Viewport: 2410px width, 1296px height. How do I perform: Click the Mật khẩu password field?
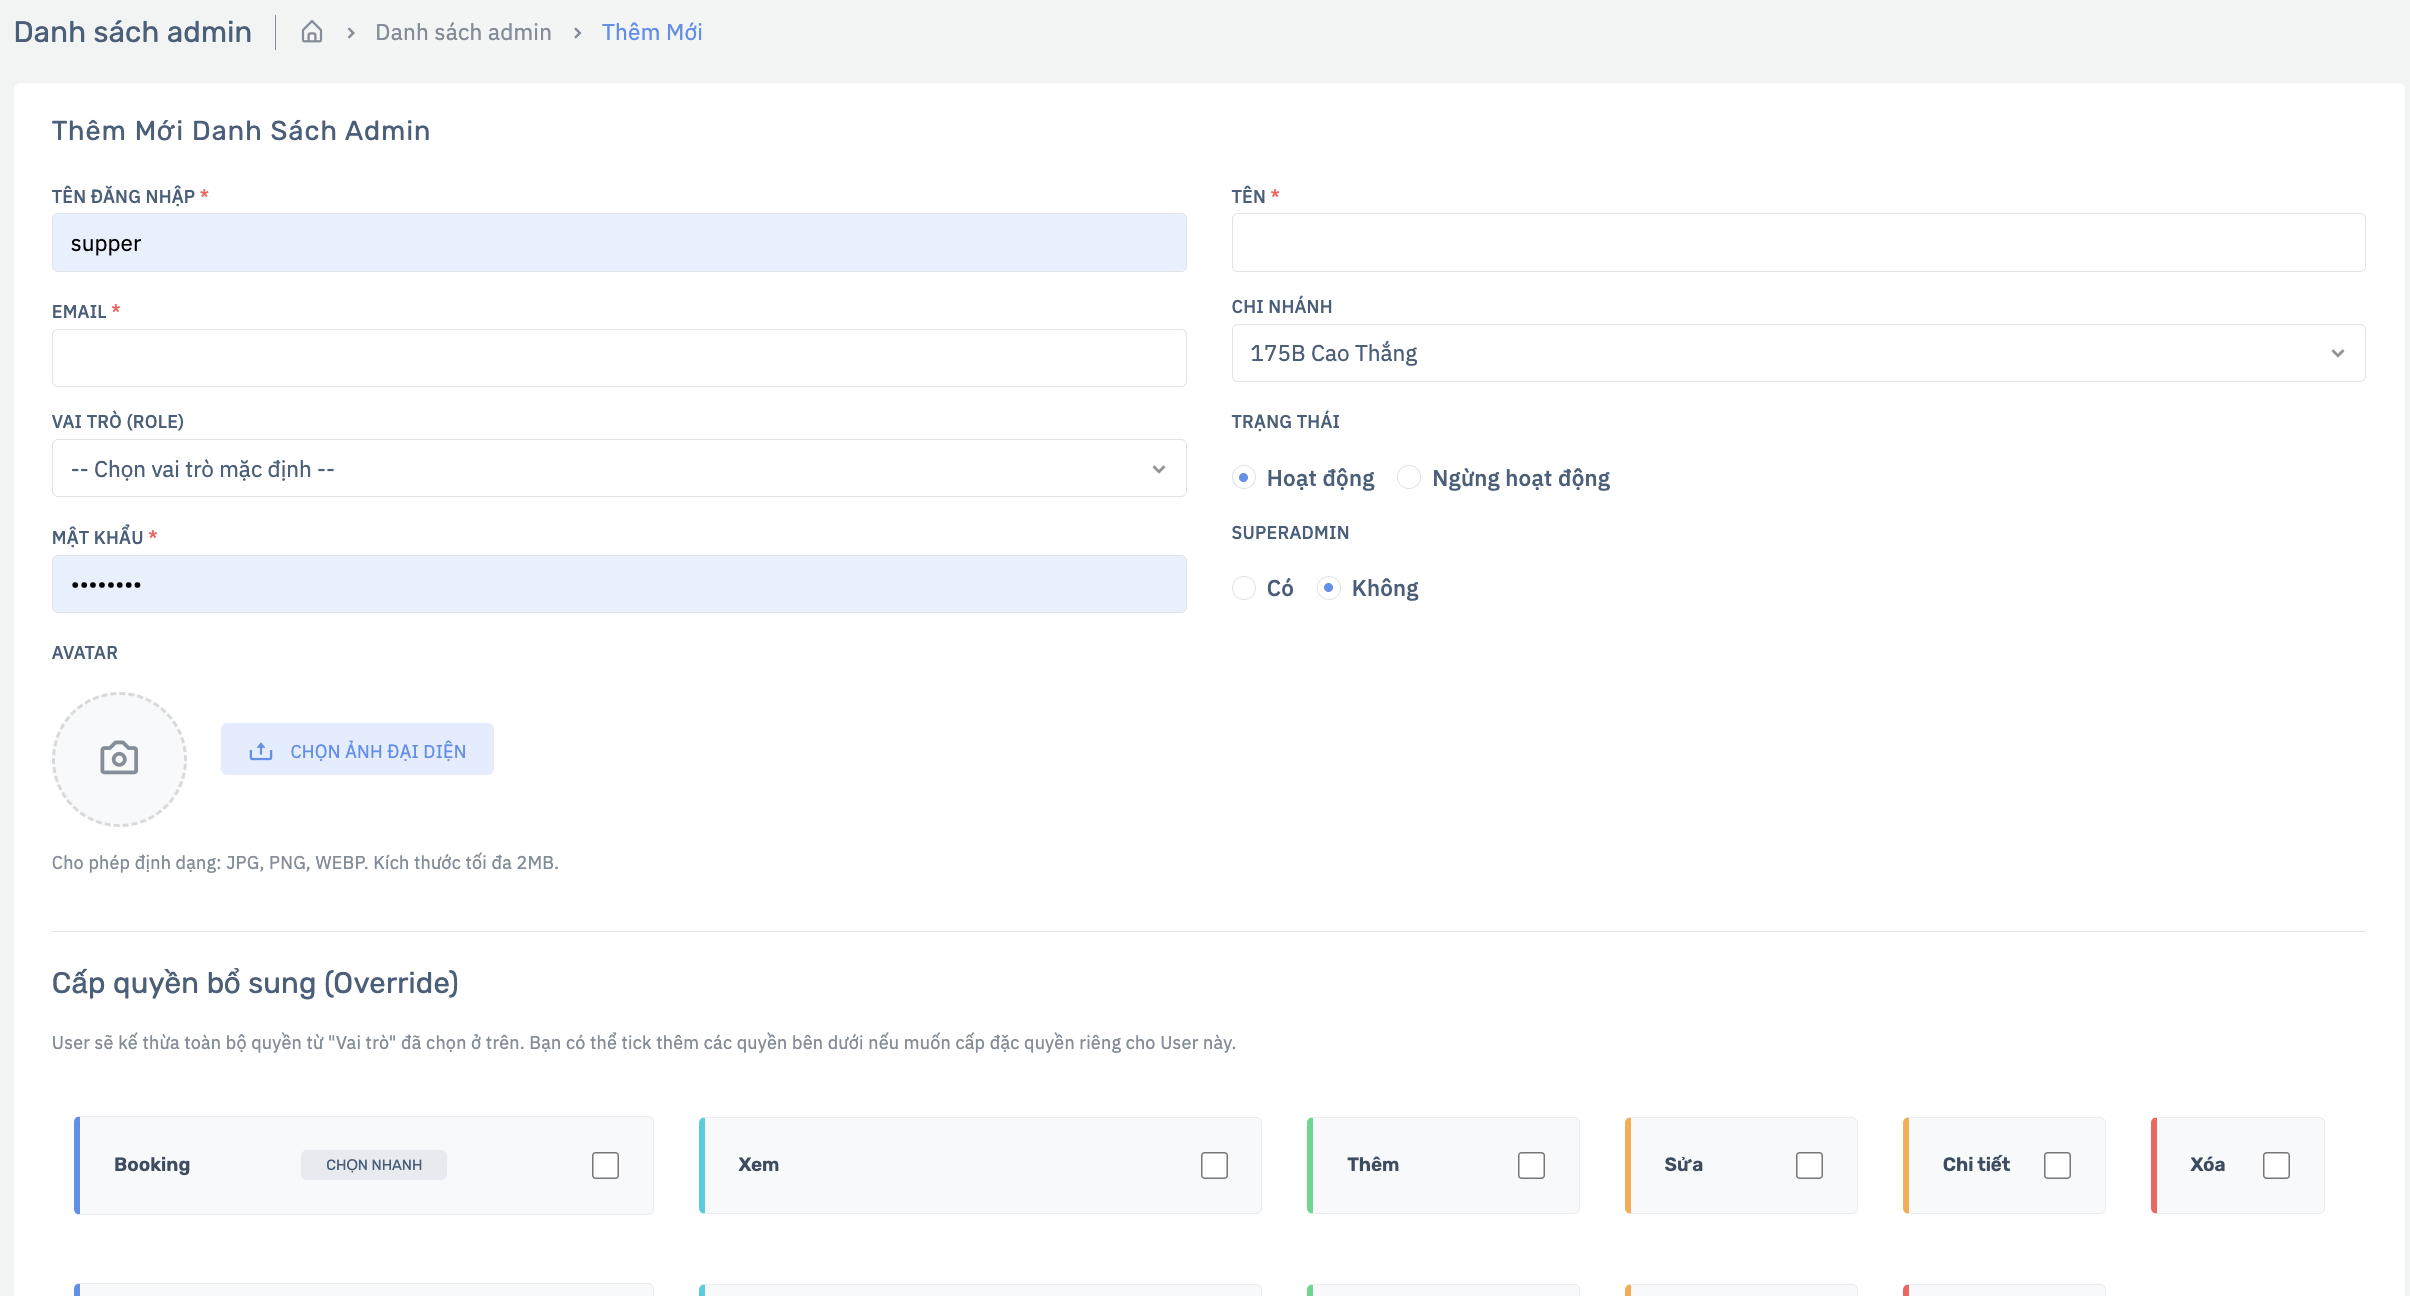pyautogui.click(x=619, y=584)
